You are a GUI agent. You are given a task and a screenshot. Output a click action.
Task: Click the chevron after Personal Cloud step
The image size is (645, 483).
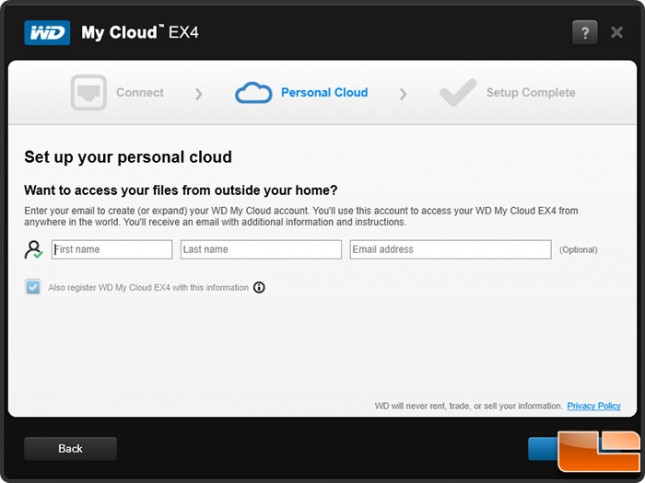tap(403, 94)
